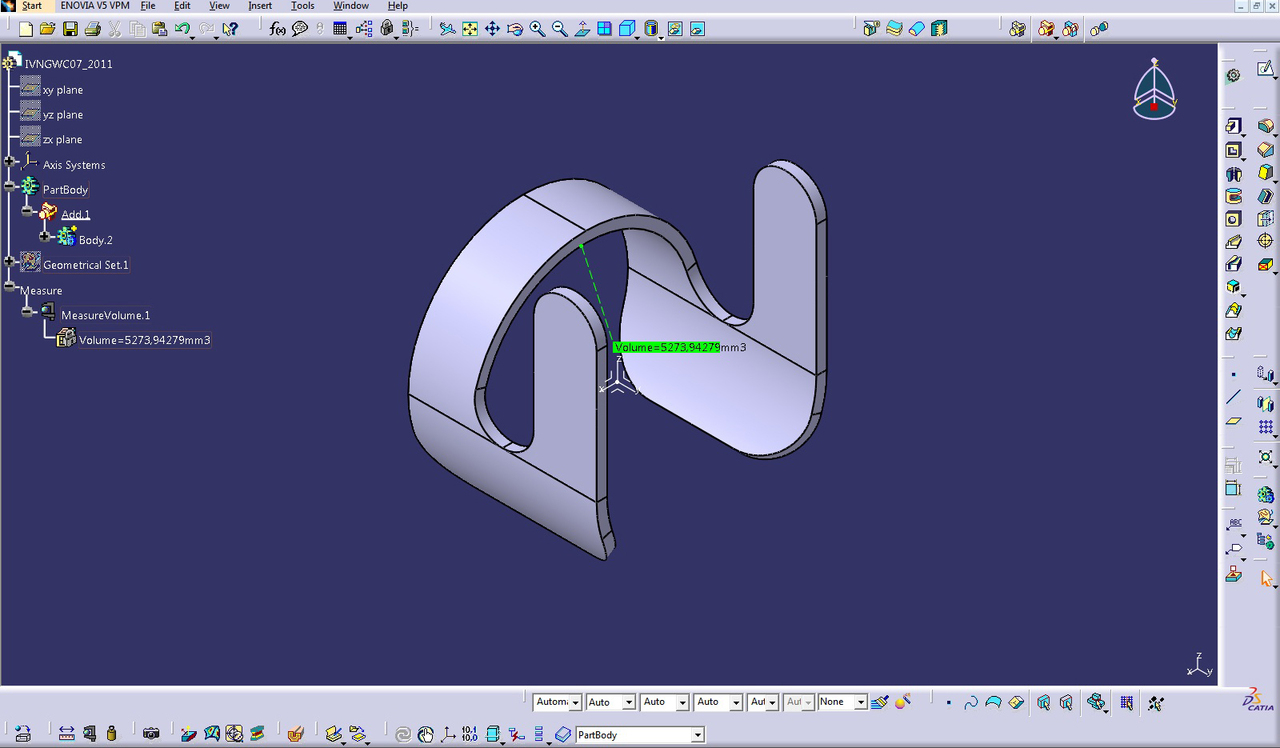1280x748 pixels.
Task: Select the Pan view tool
Action: [492, 29]
